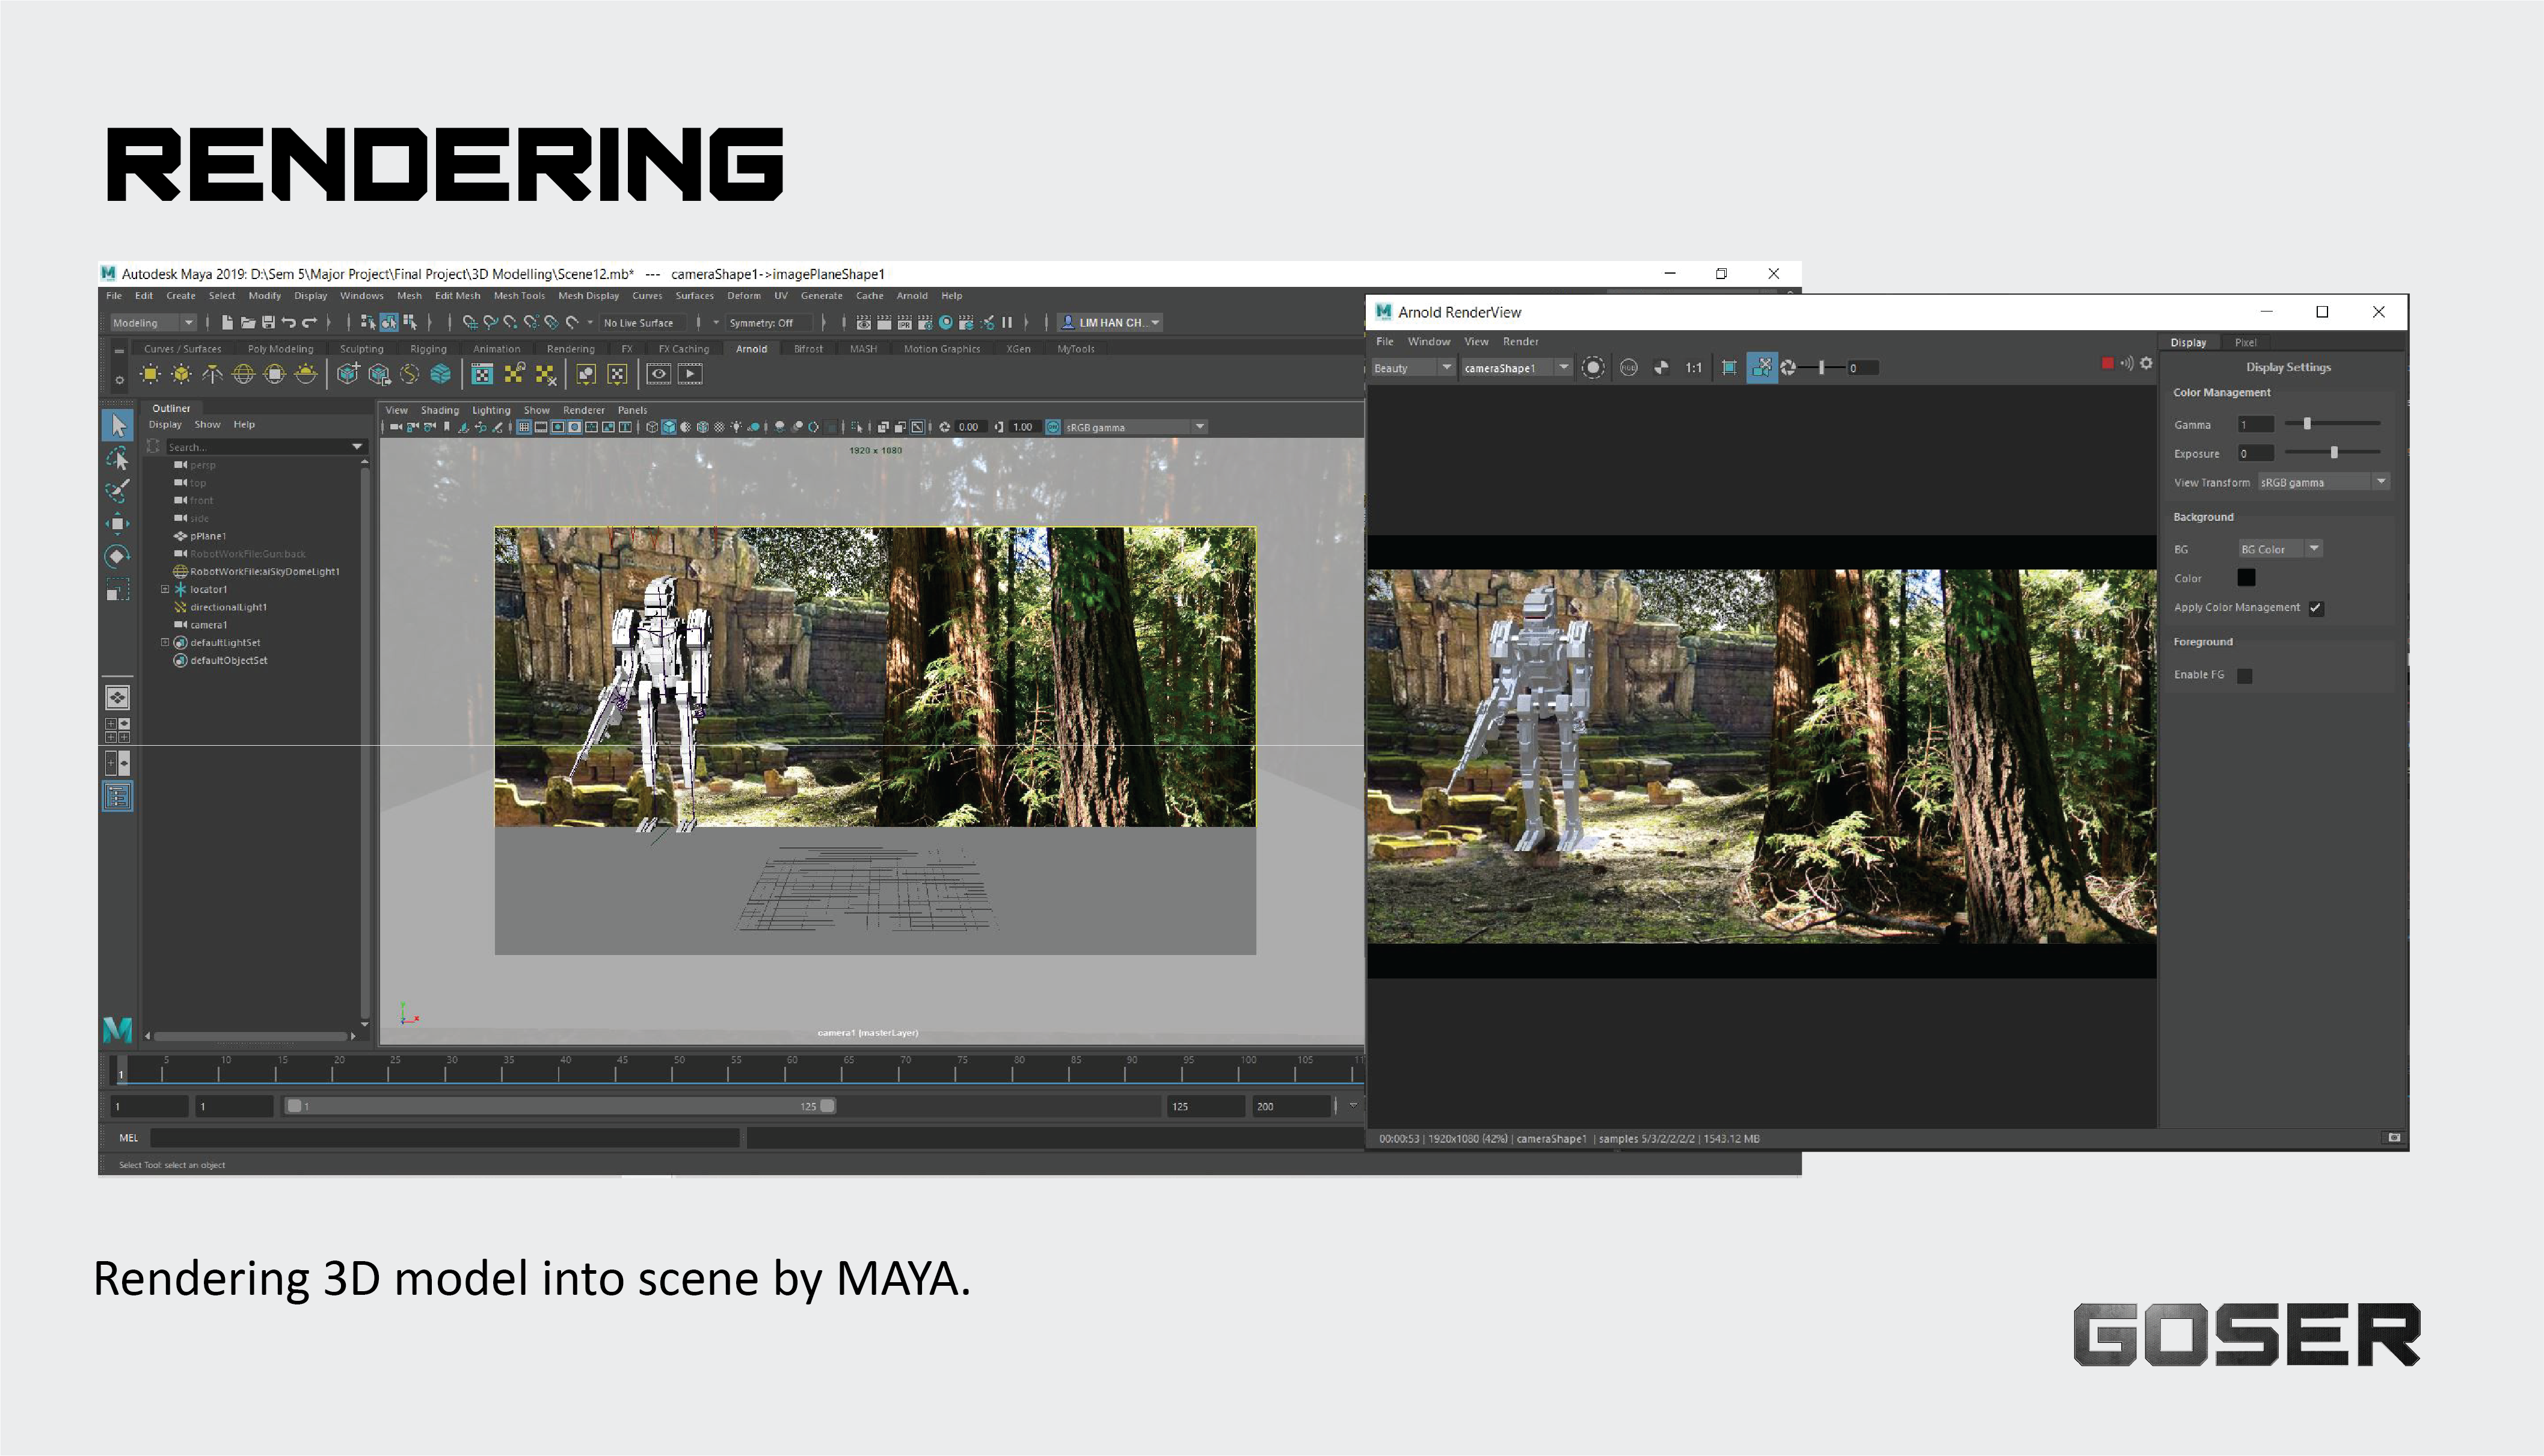Viewport: 2544px width, 1456px height.
Task: Select pPlane1 in the Outliner
Action: [x=208, y=536]
